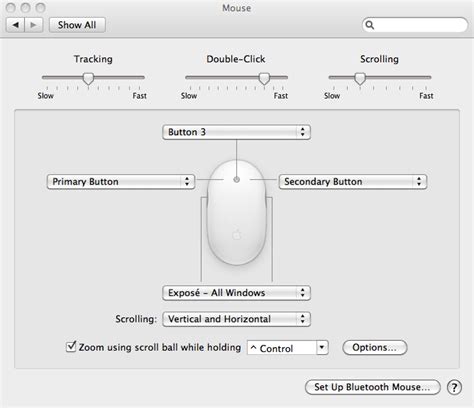Viewport: 474px width, 408px height.
Task: Click Set Up Bluetooth Mouse... button
Action: 372,387
